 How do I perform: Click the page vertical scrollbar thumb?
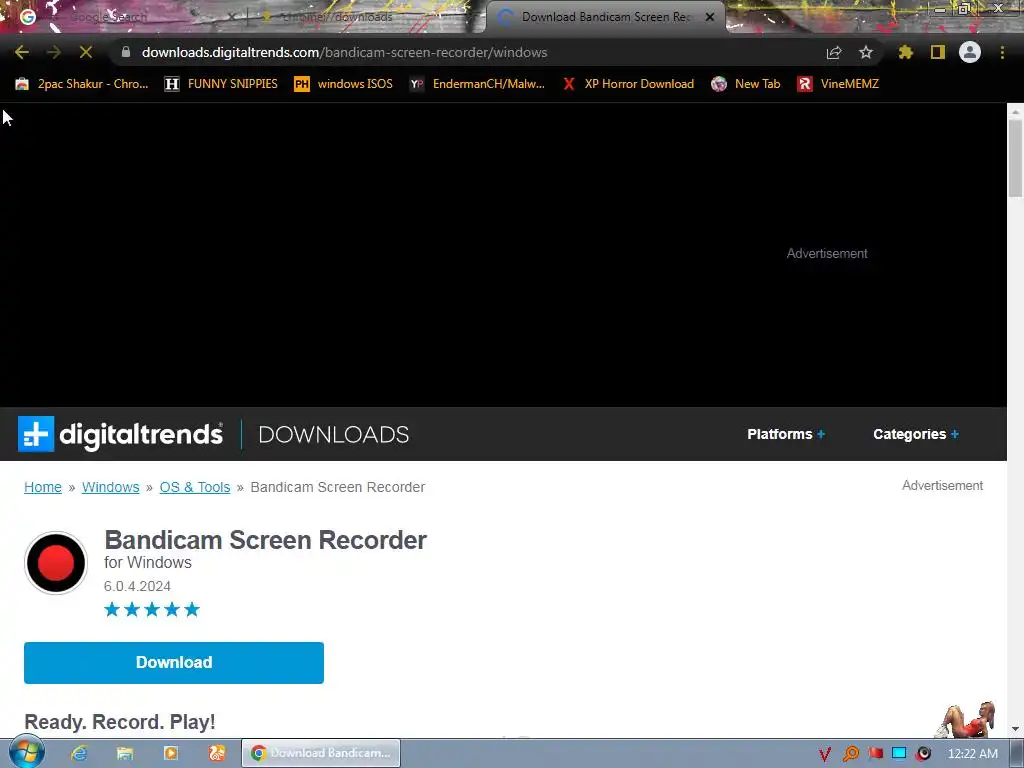click(x=1015, y=157)
